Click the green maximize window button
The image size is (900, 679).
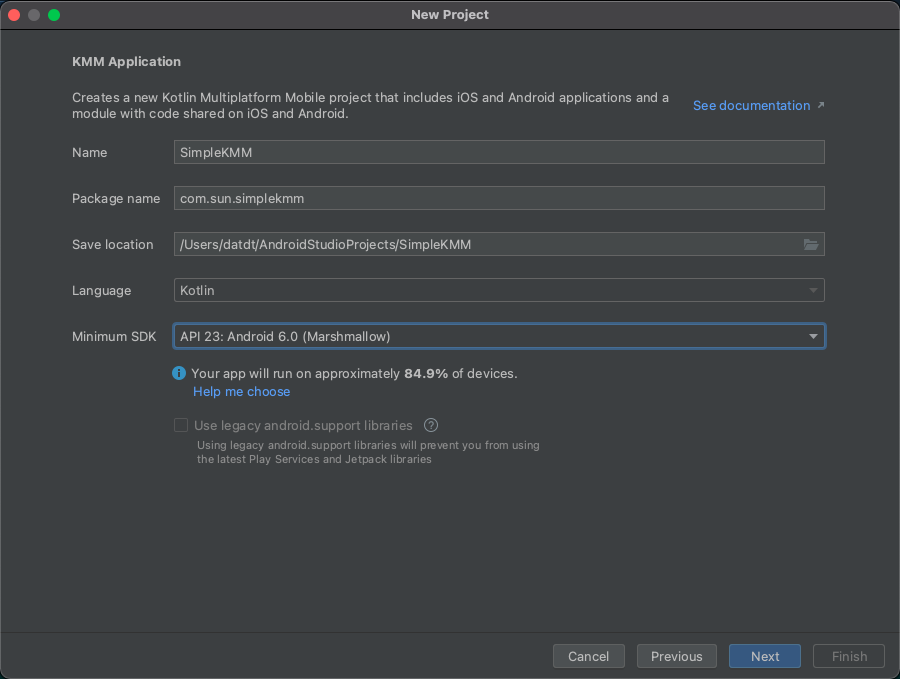pyautogui.click(x=54, y=15)
